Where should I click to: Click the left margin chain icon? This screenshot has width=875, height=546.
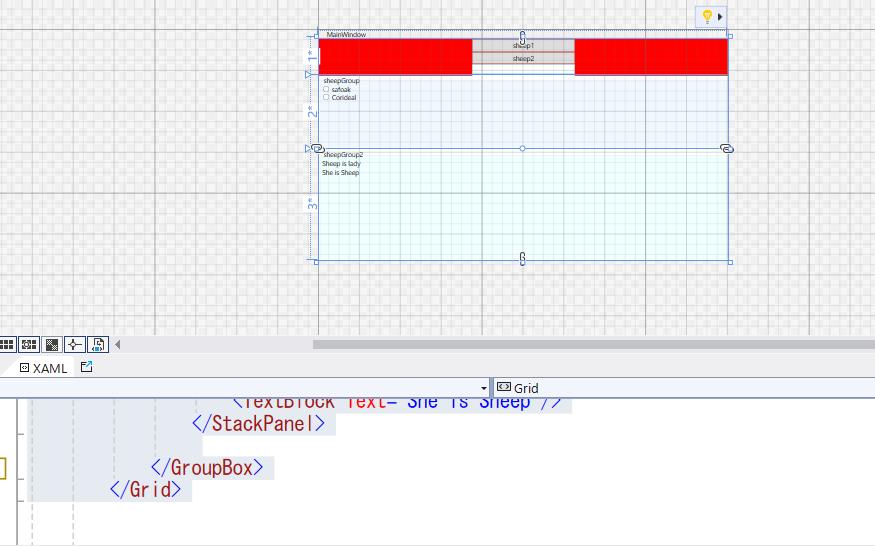click(x=318, y=149)
